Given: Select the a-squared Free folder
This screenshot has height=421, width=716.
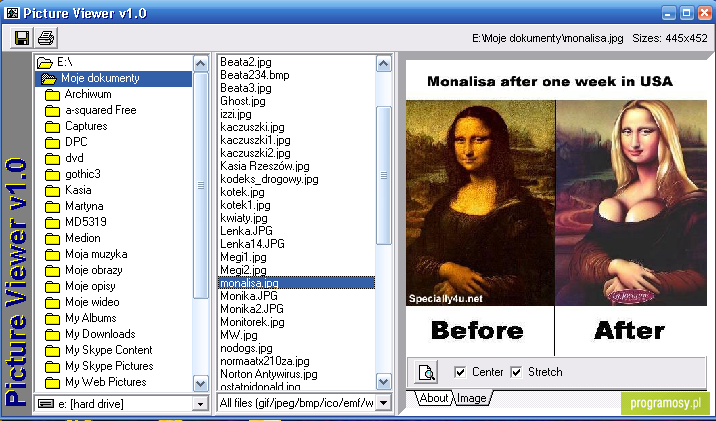Looking at the screenshot, I should click(100, 110).
